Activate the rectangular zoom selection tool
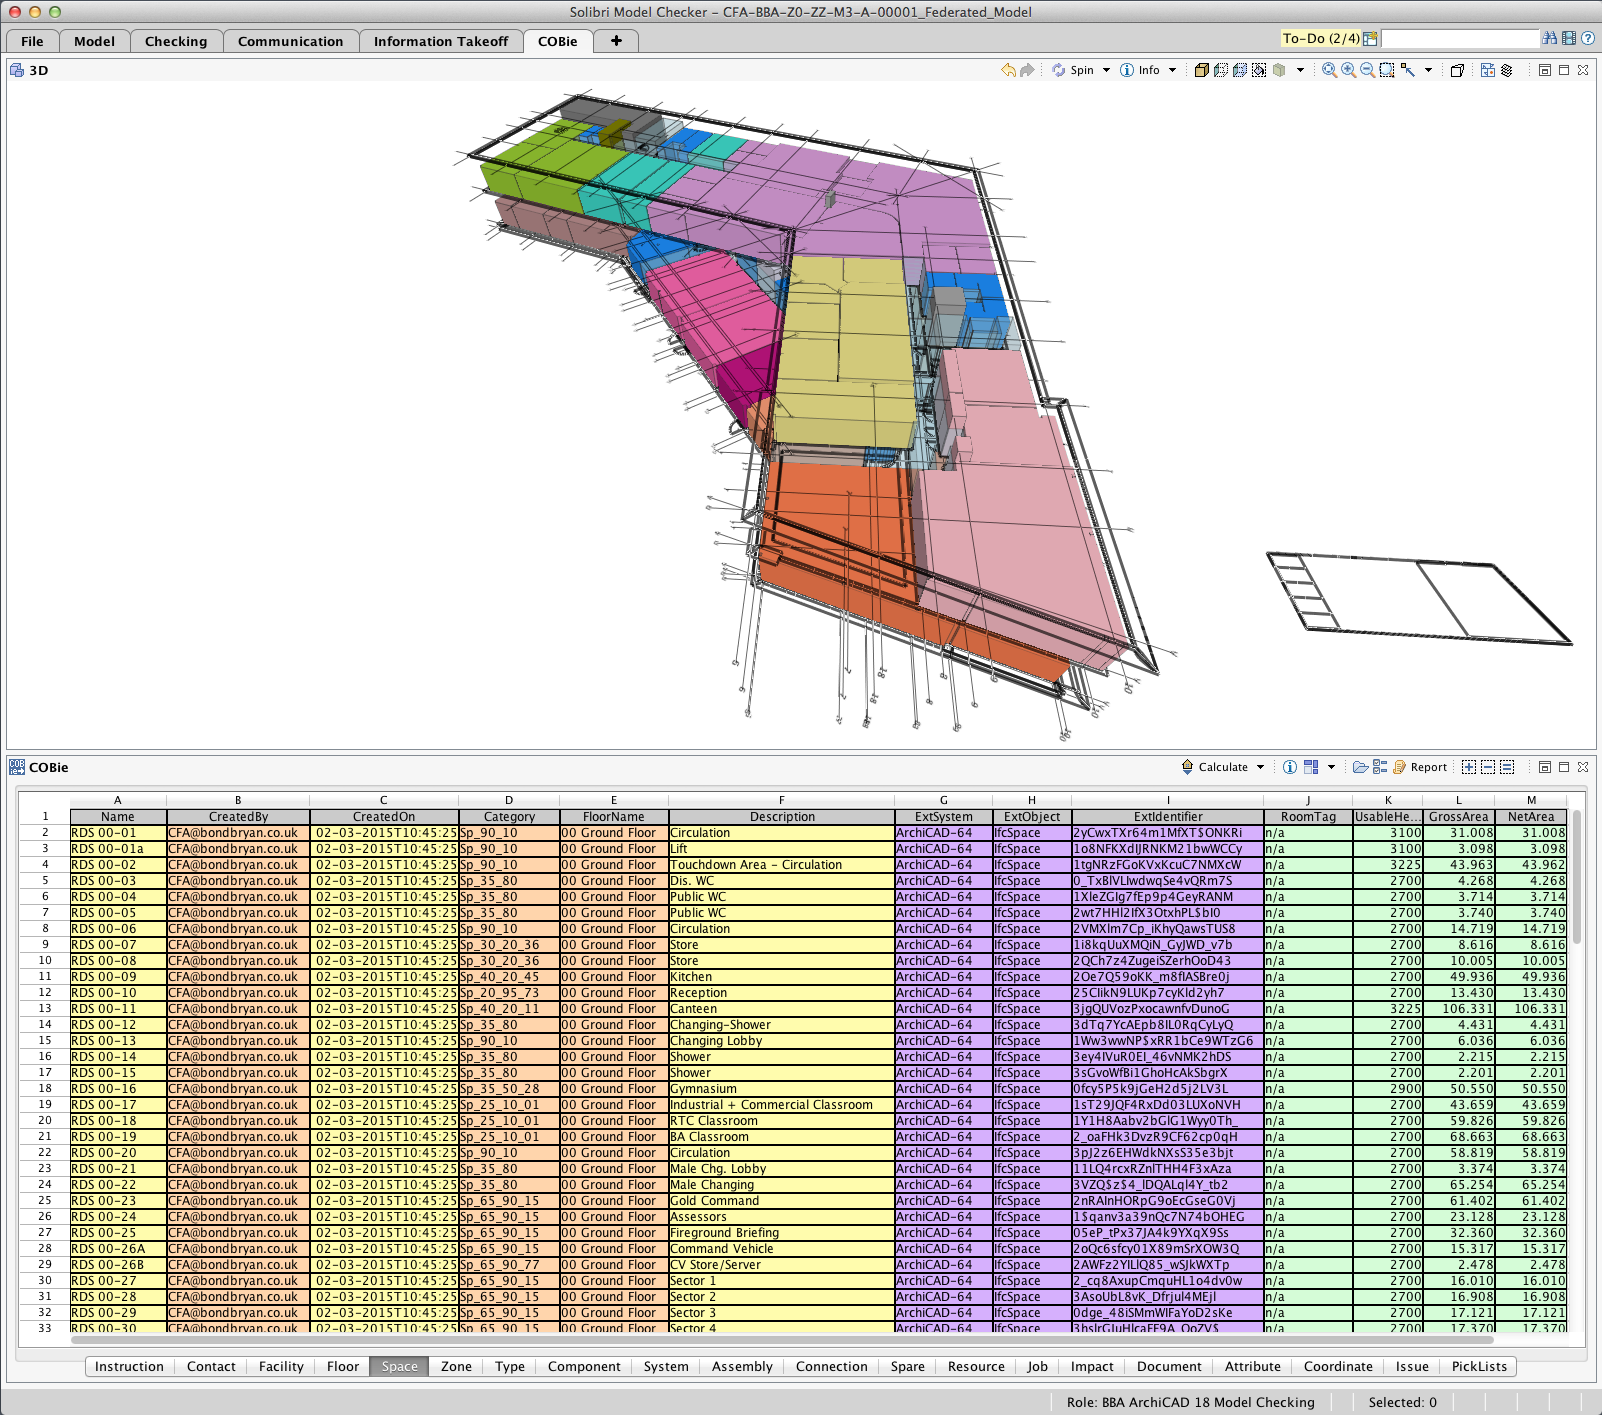This screenshot has width=1602, height=1415. 1387,70
